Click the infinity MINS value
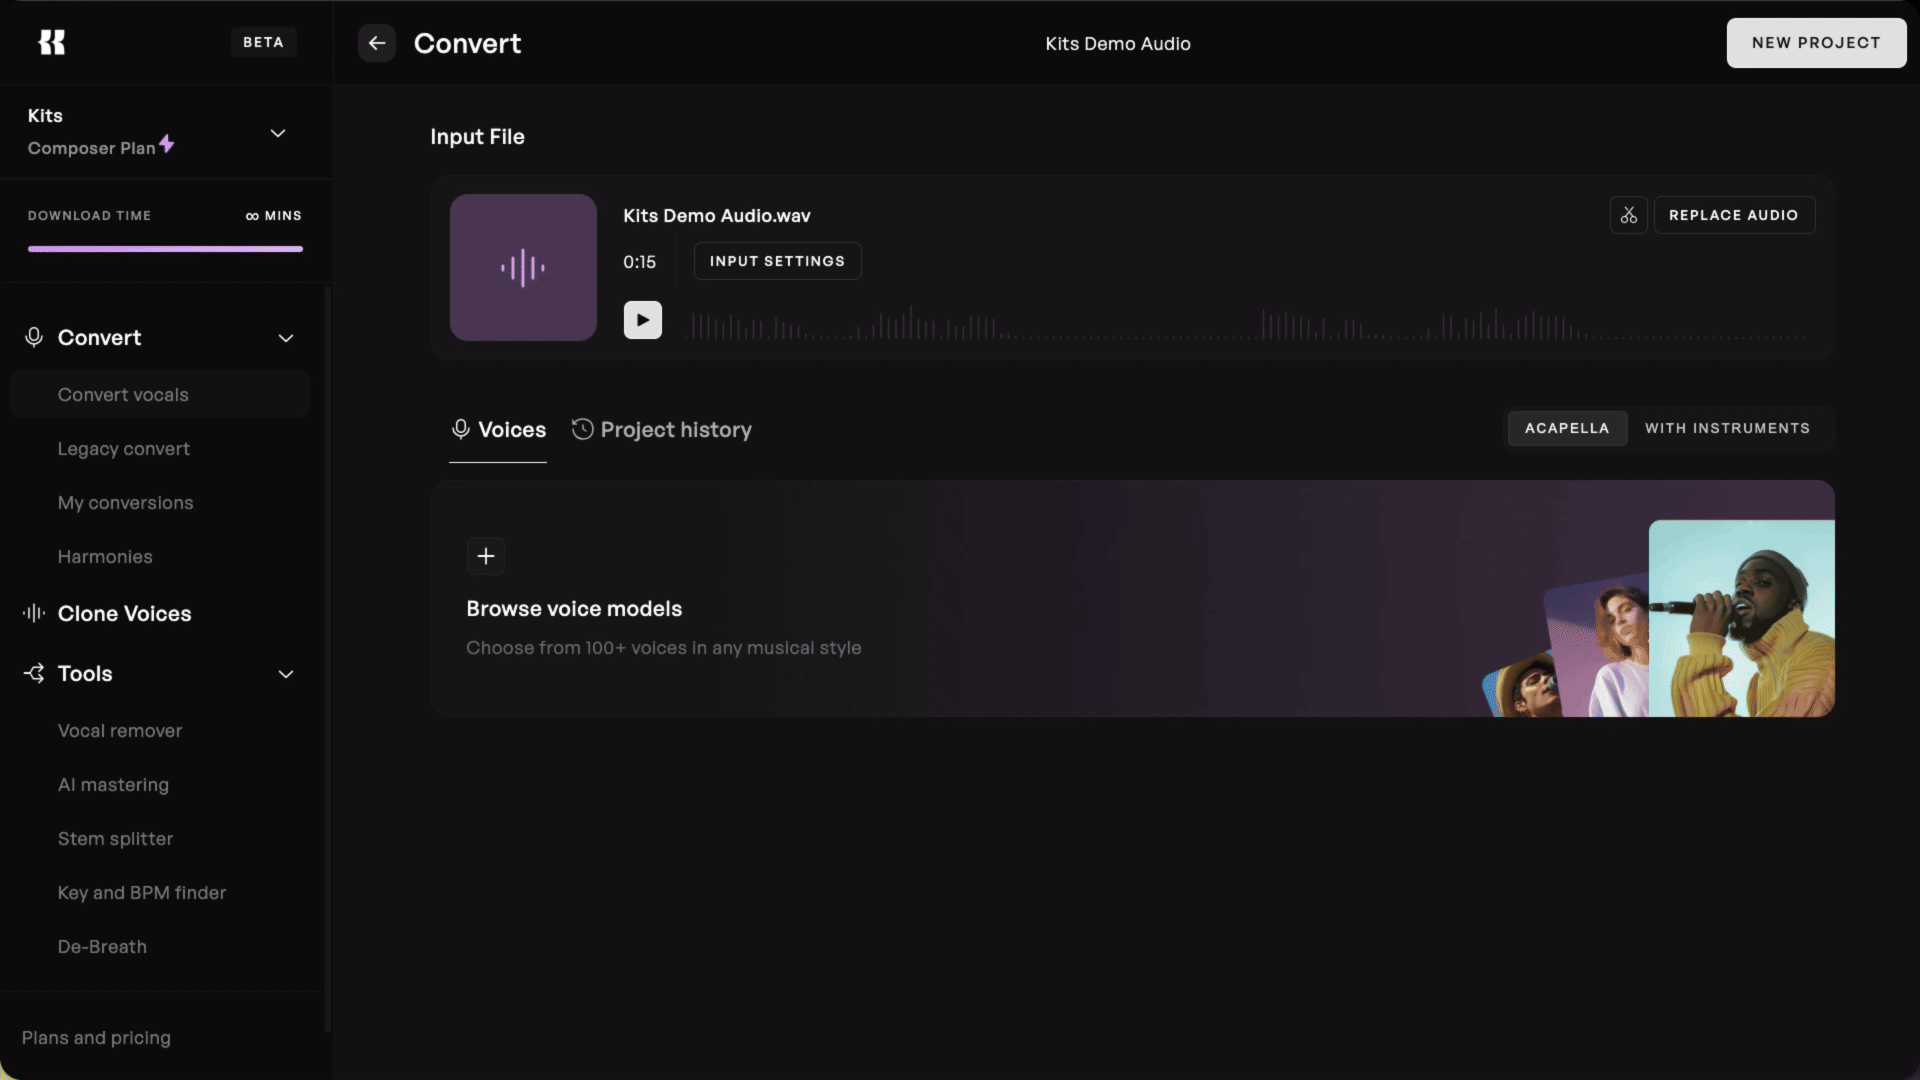The width and height of the screenshot is (1920, 1080). point(274,216)
